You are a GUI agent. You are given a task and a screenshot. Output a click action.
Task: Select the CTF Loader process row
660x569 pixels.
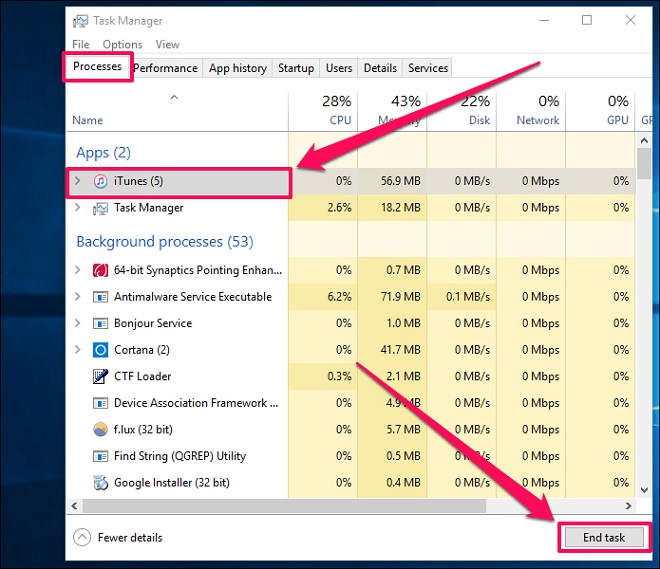351,376
